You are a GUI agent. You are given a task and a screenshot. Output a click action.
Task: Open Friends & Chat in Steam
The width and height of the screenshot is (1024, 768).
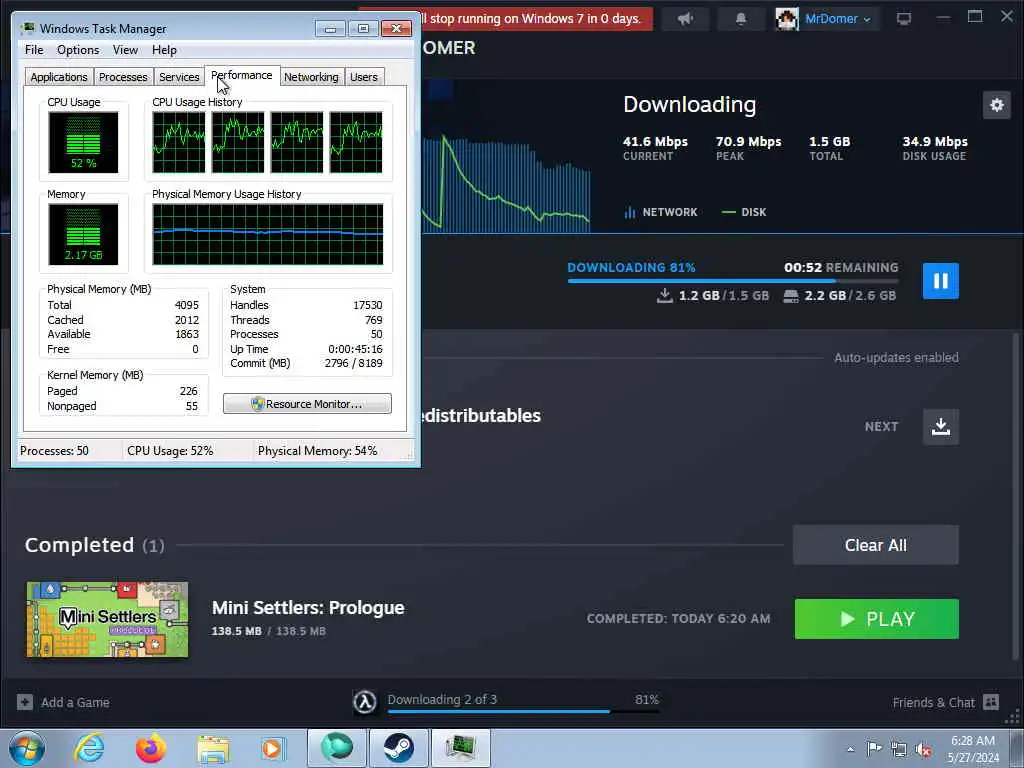[946, 702]
